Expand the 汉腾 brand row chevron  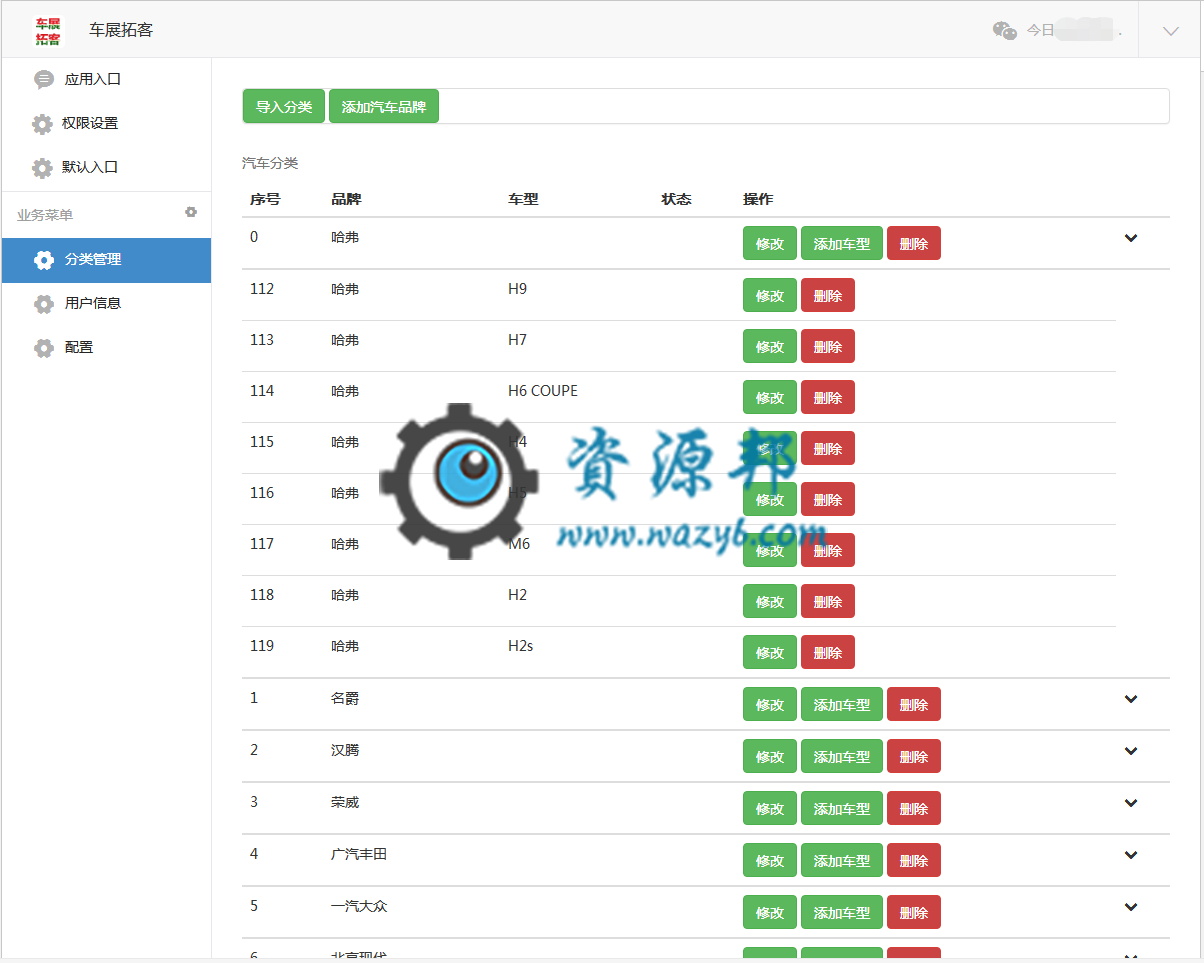tap(1131, 751)
